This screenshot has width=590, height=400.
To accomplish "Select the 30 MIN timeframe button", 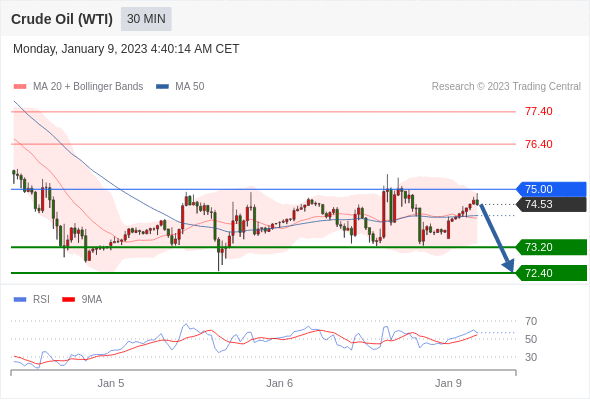I will [x=146, y=19].
